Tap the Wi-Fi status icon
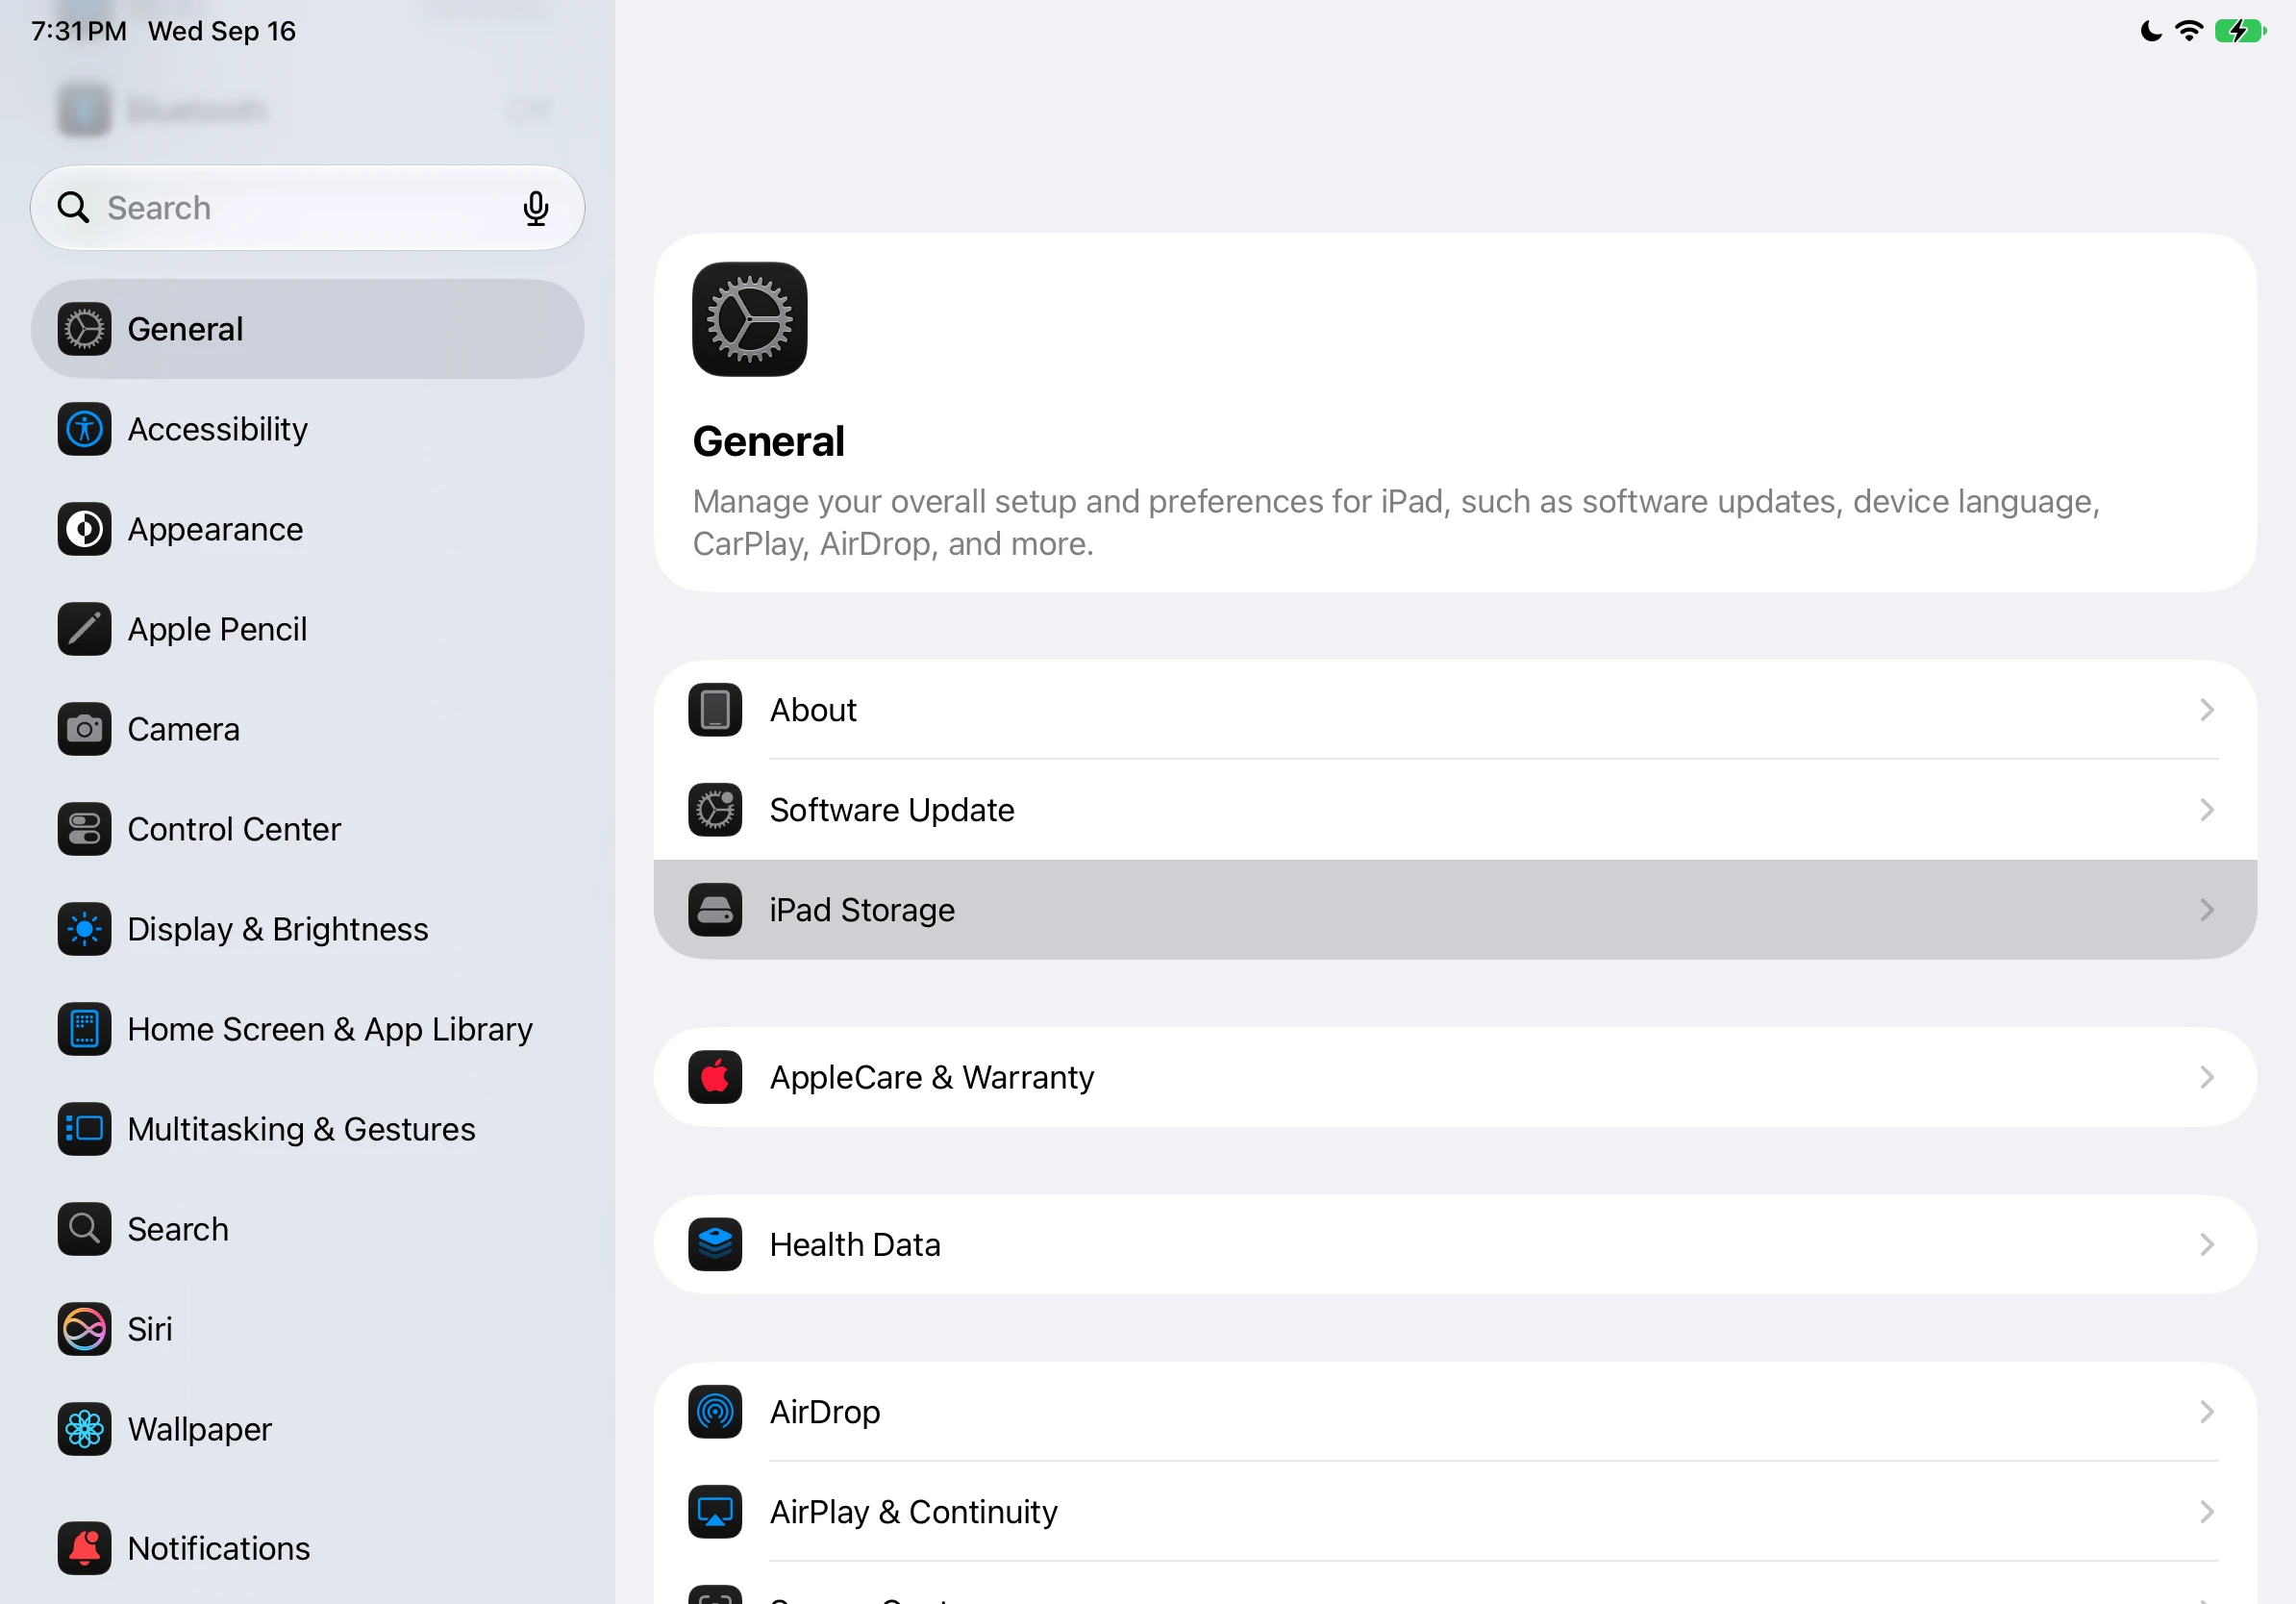Screen dimensions: 2296x1604 2189,31
